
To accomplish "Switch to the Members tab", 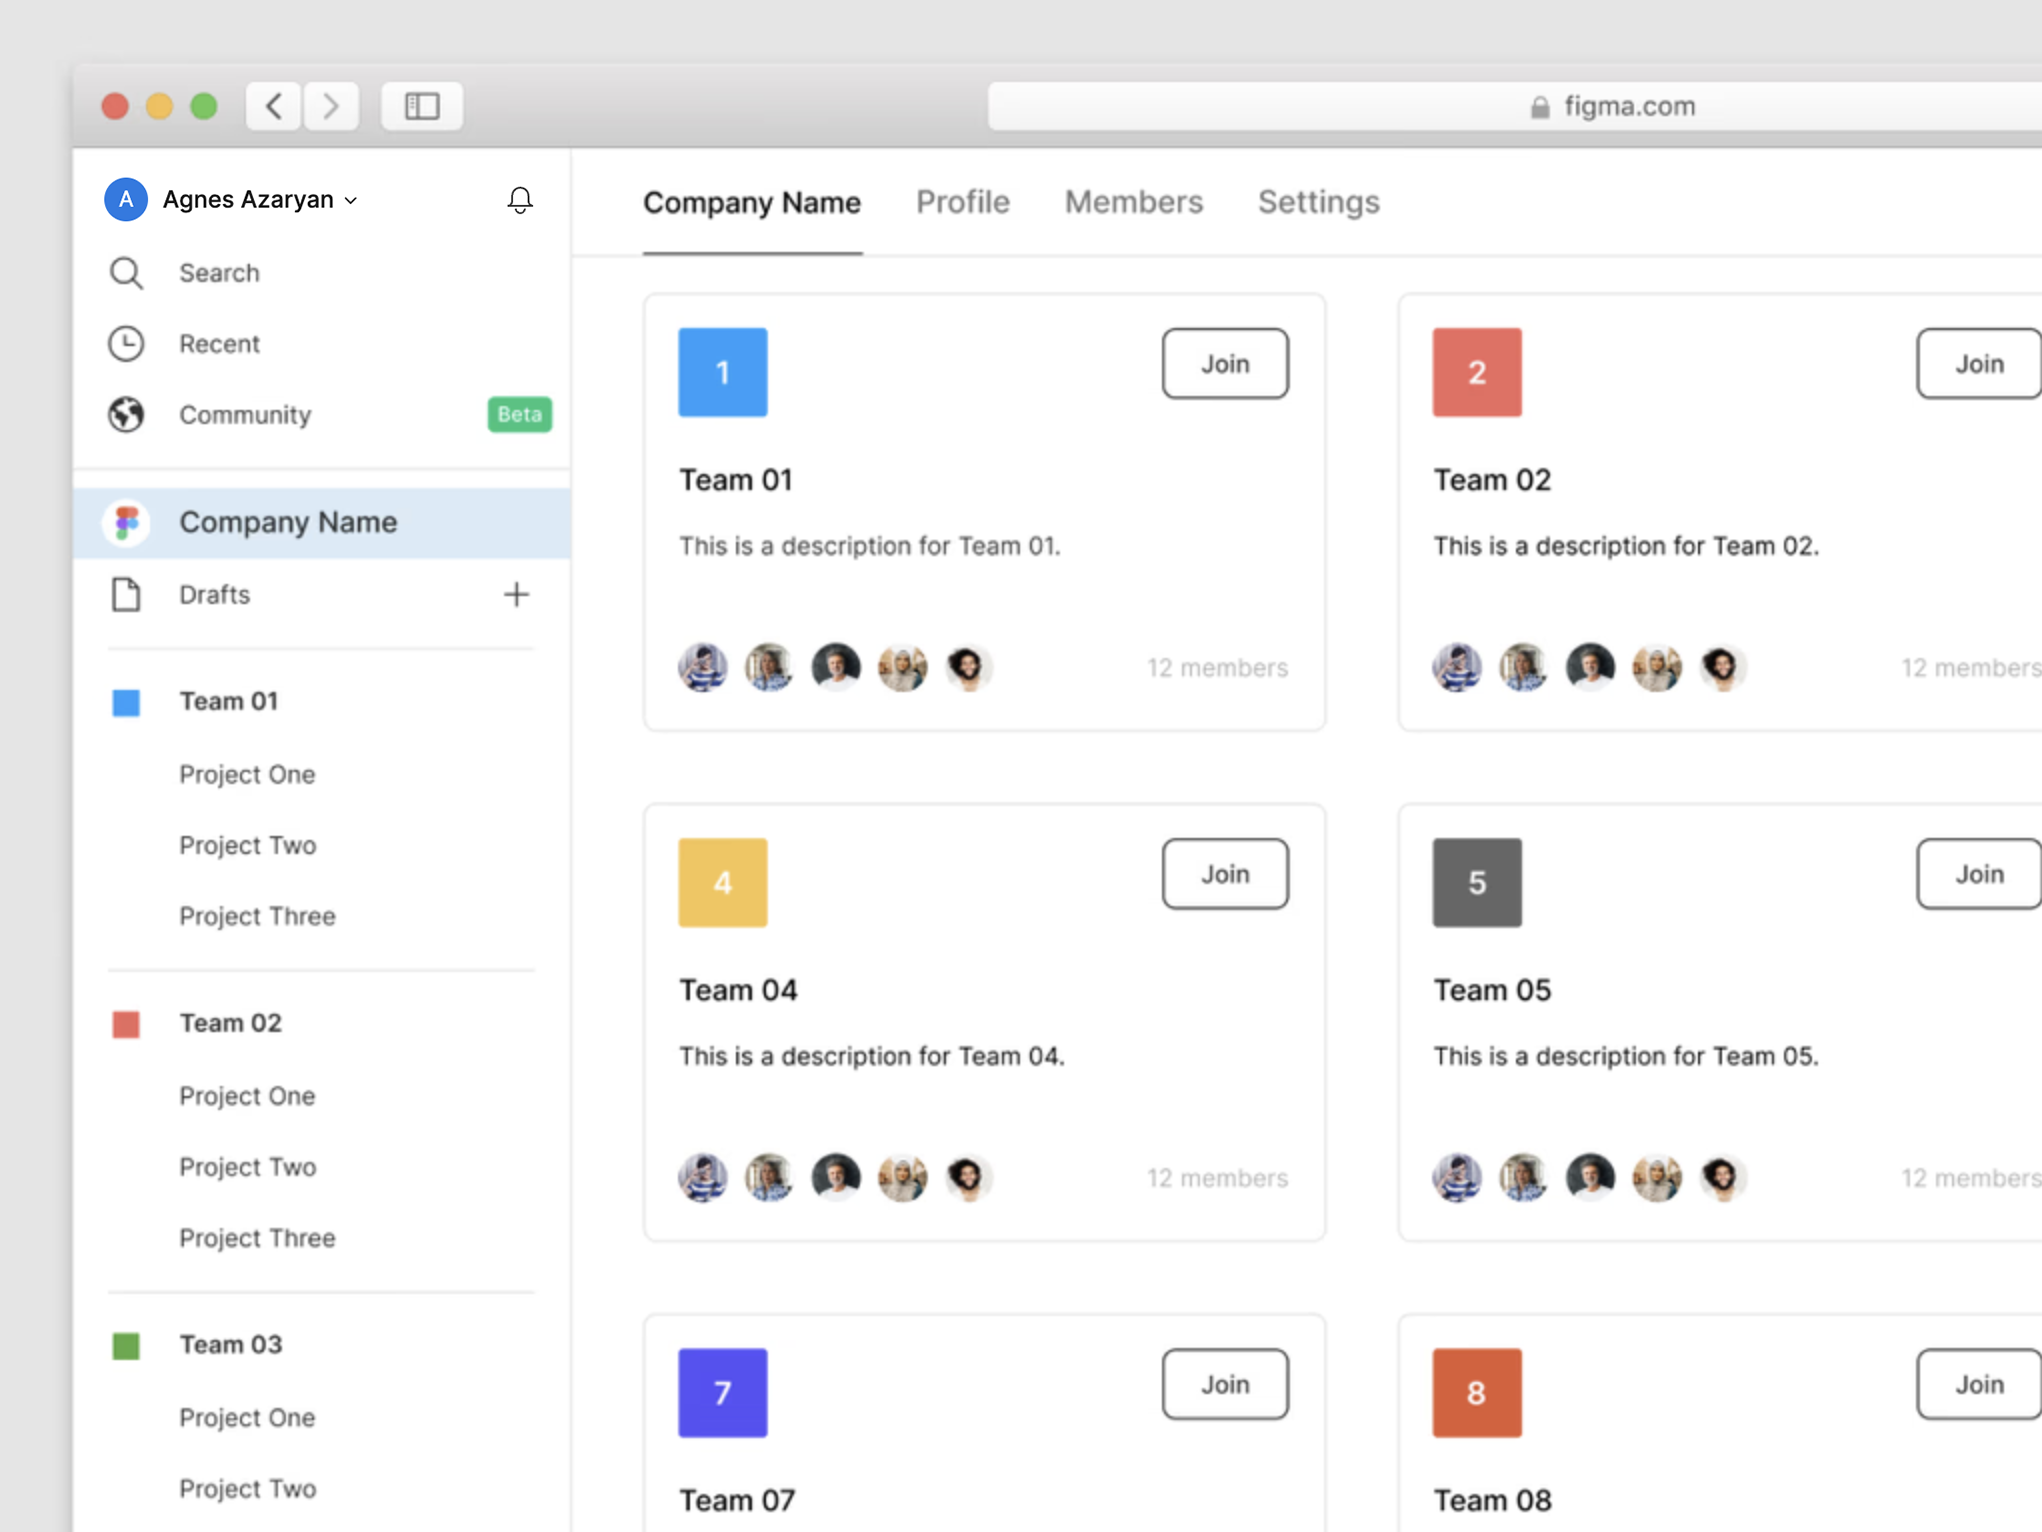I will pyautogui.click(x=1133, y=202).
